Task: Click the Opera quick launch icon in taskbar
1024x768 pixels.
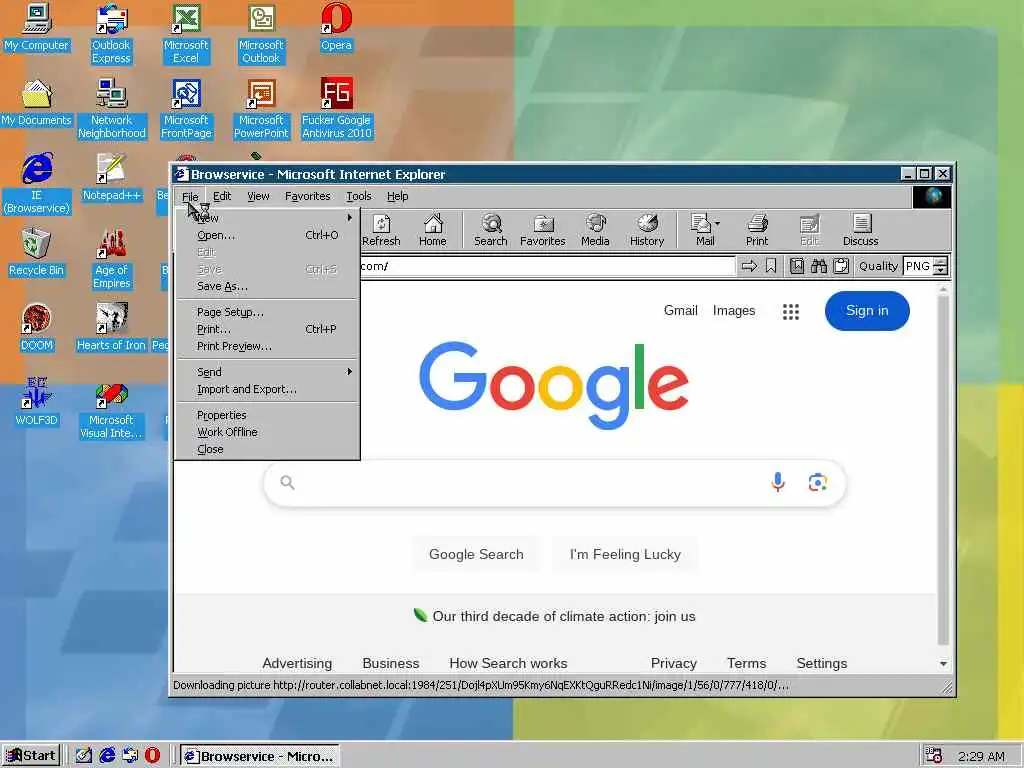Action: point(152,755)
